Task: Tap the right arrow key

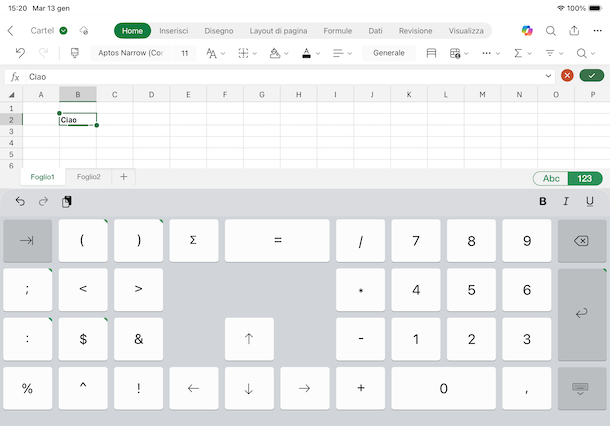Action: click(305, 388)
